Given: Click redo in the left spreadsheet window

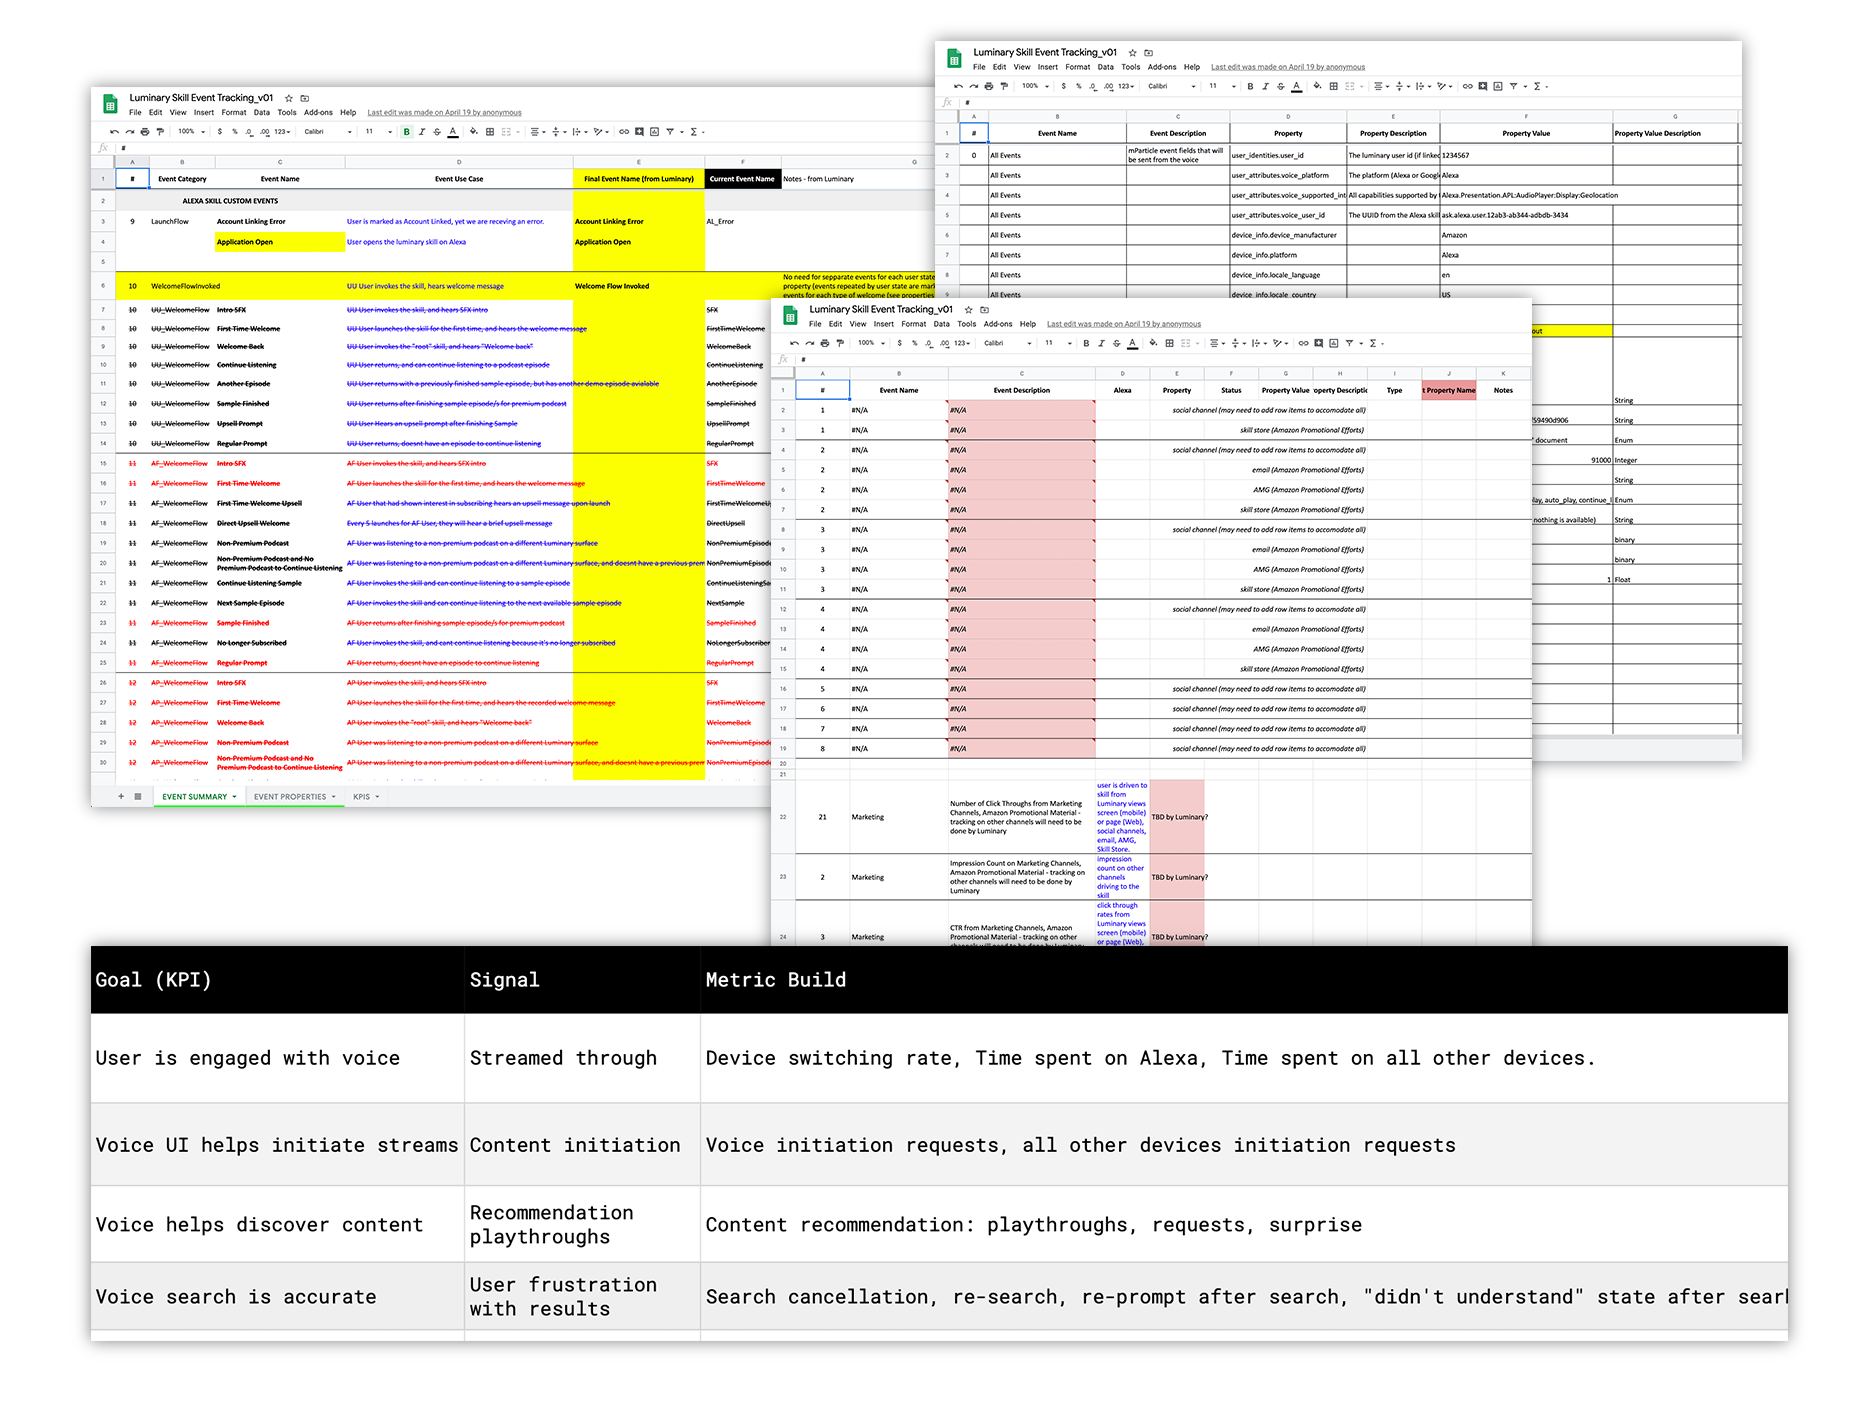Looking at the screenshot, I should point(130,131).
